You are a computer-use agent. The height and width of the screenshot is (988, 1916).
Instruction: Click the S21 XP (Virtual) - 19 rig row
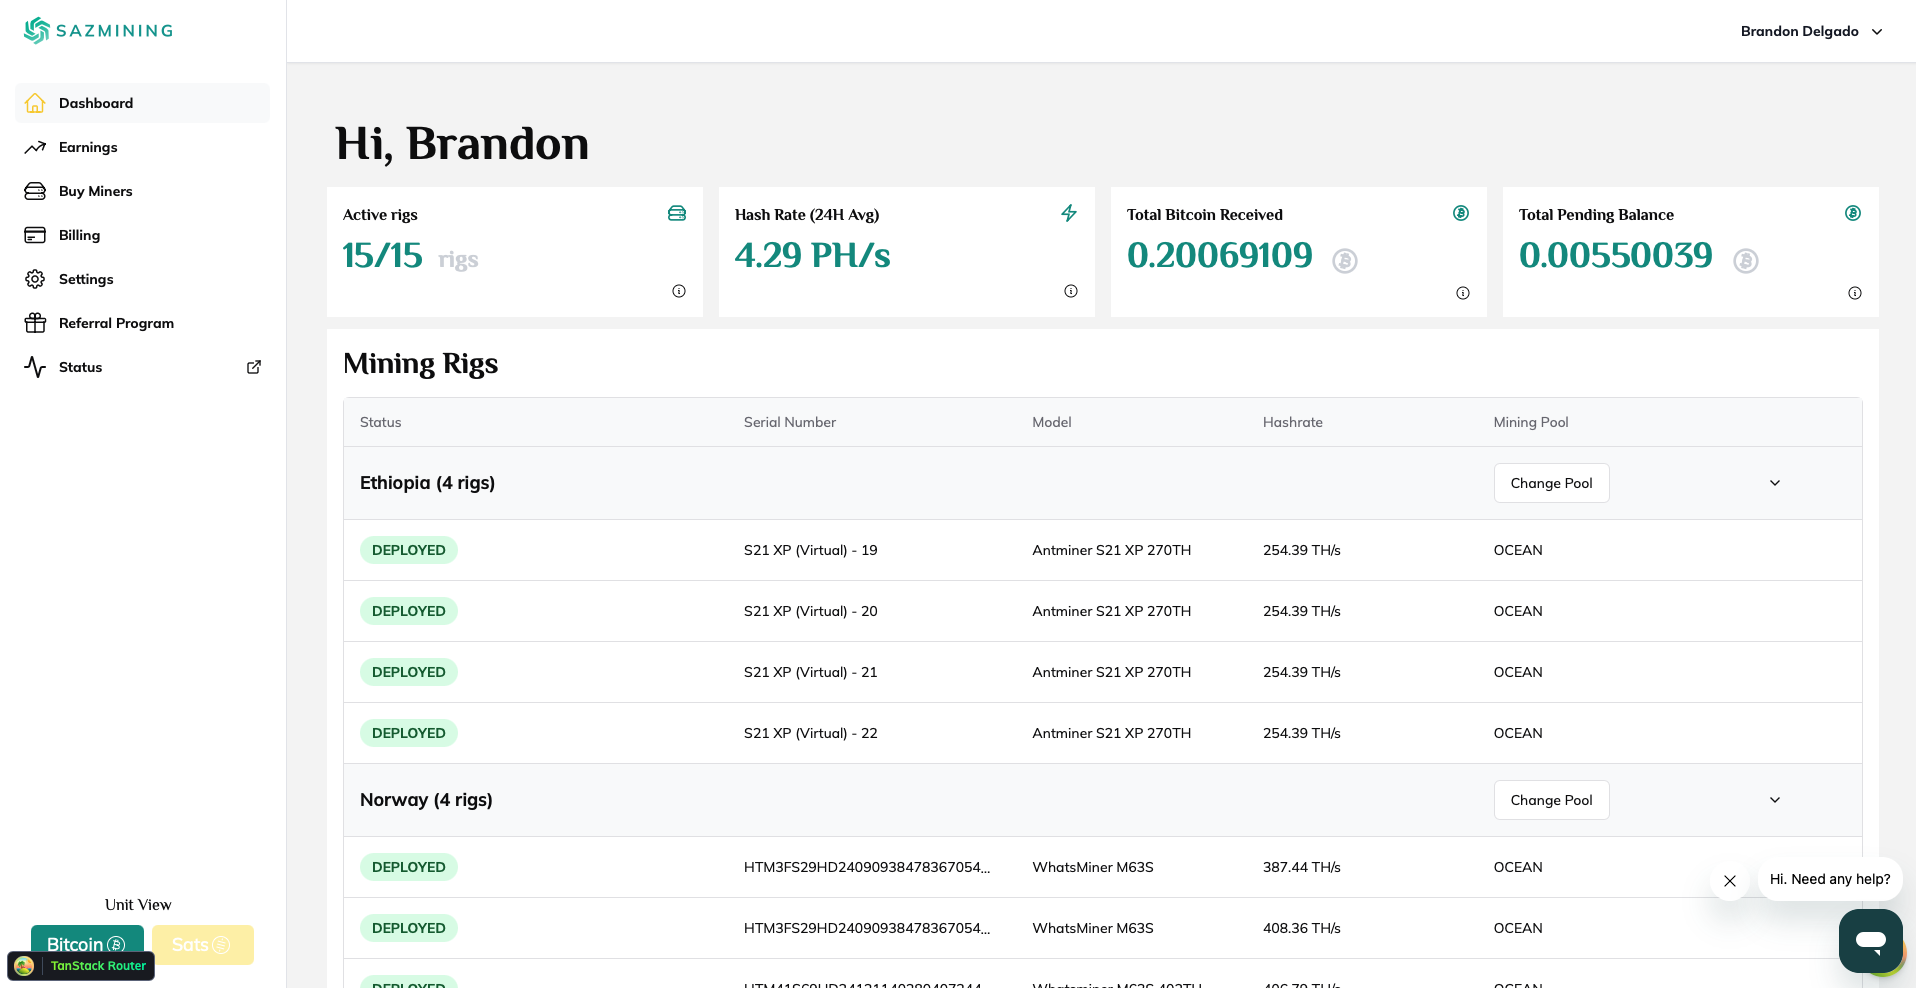[810, 550]
